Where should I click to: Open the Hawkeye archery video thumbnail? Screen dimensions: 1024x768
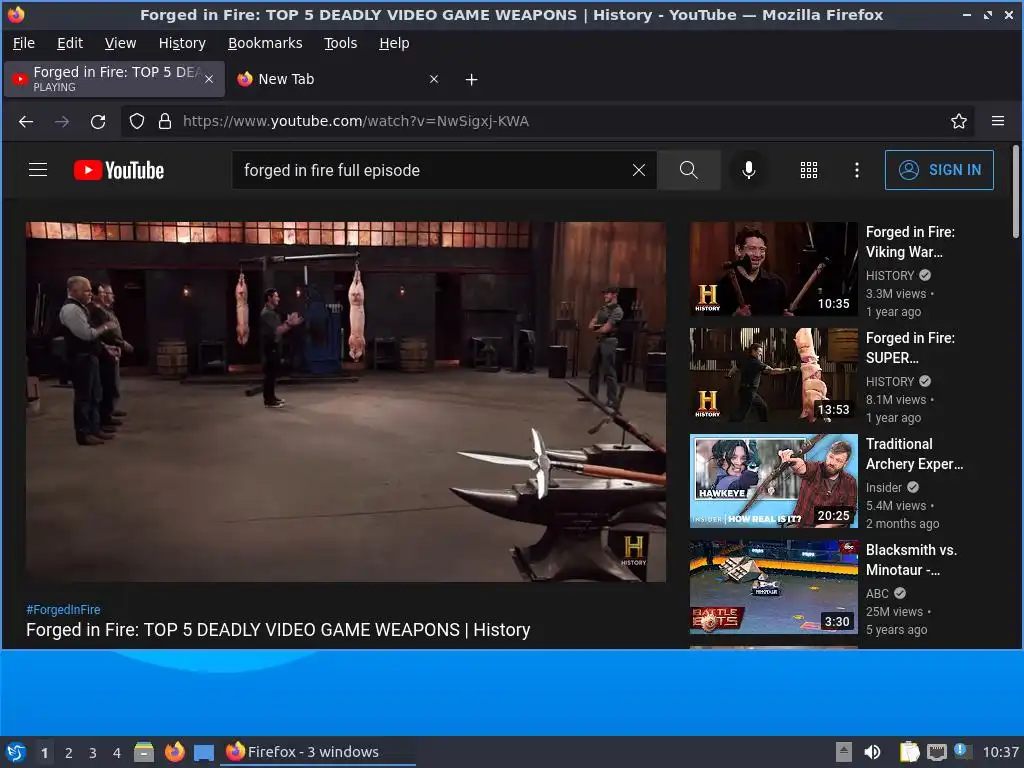773,481
